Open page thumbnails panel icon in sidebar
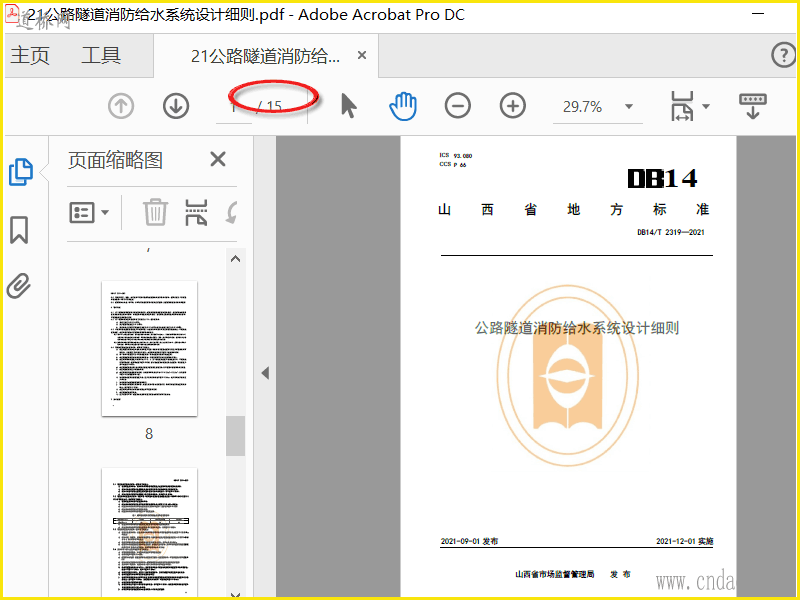 coord(21,172)
